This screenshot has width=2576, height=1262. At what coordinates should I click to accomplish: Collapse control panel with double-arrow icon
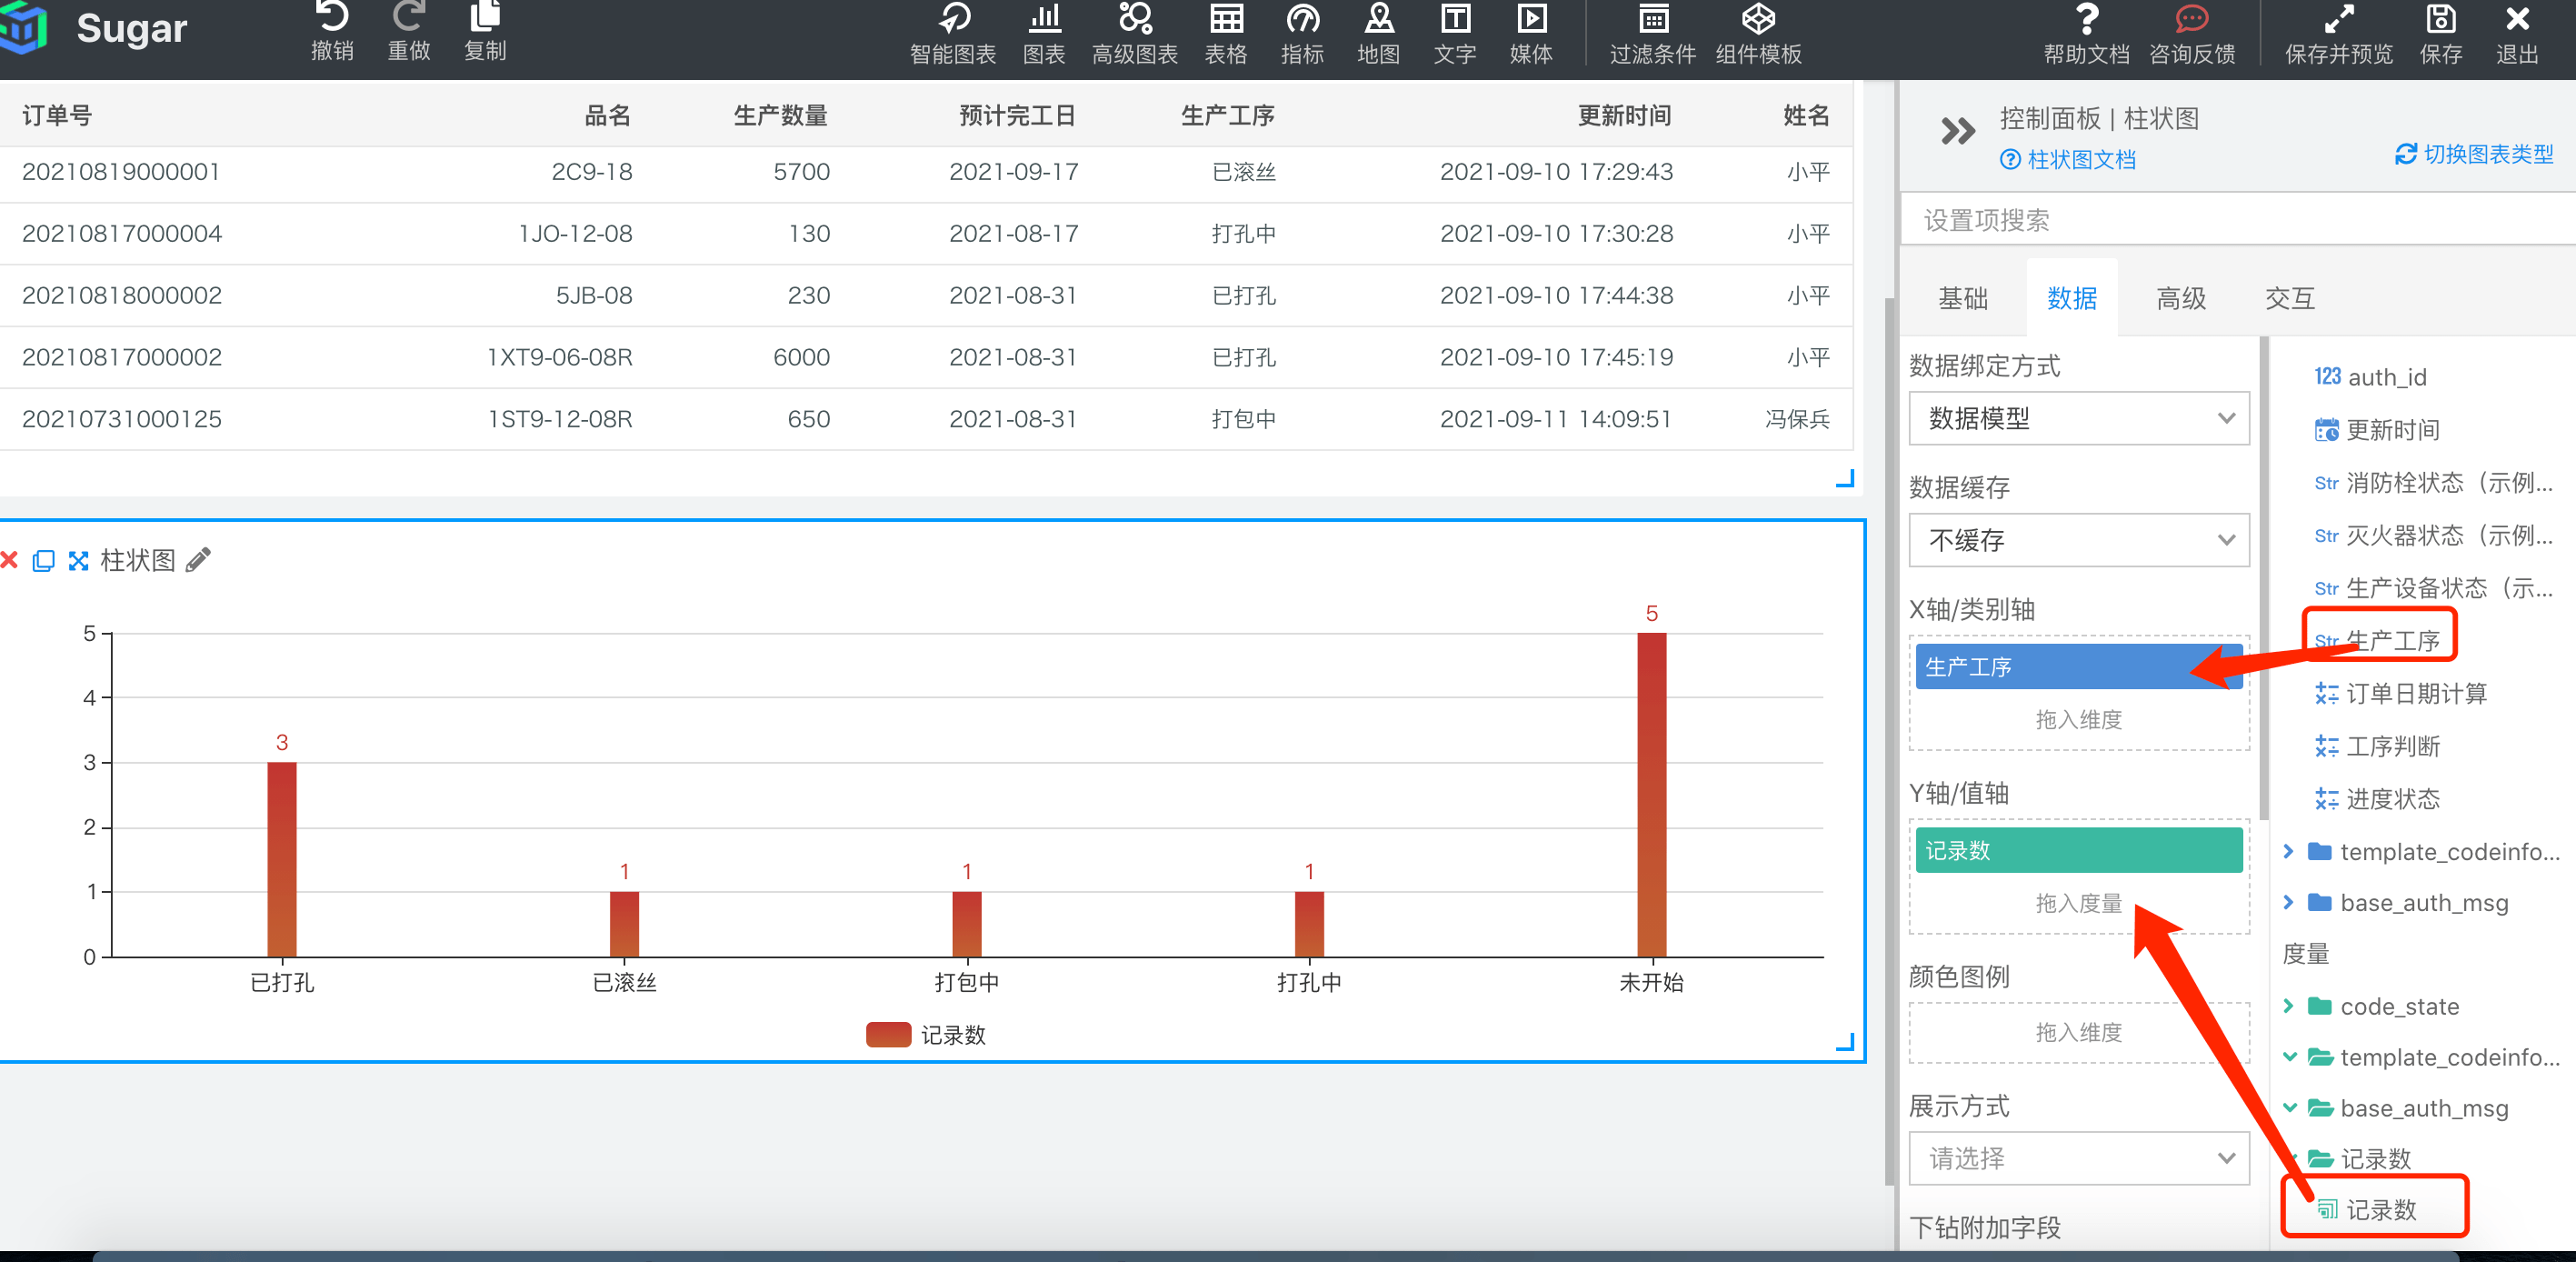click(x=1957, y=131)
